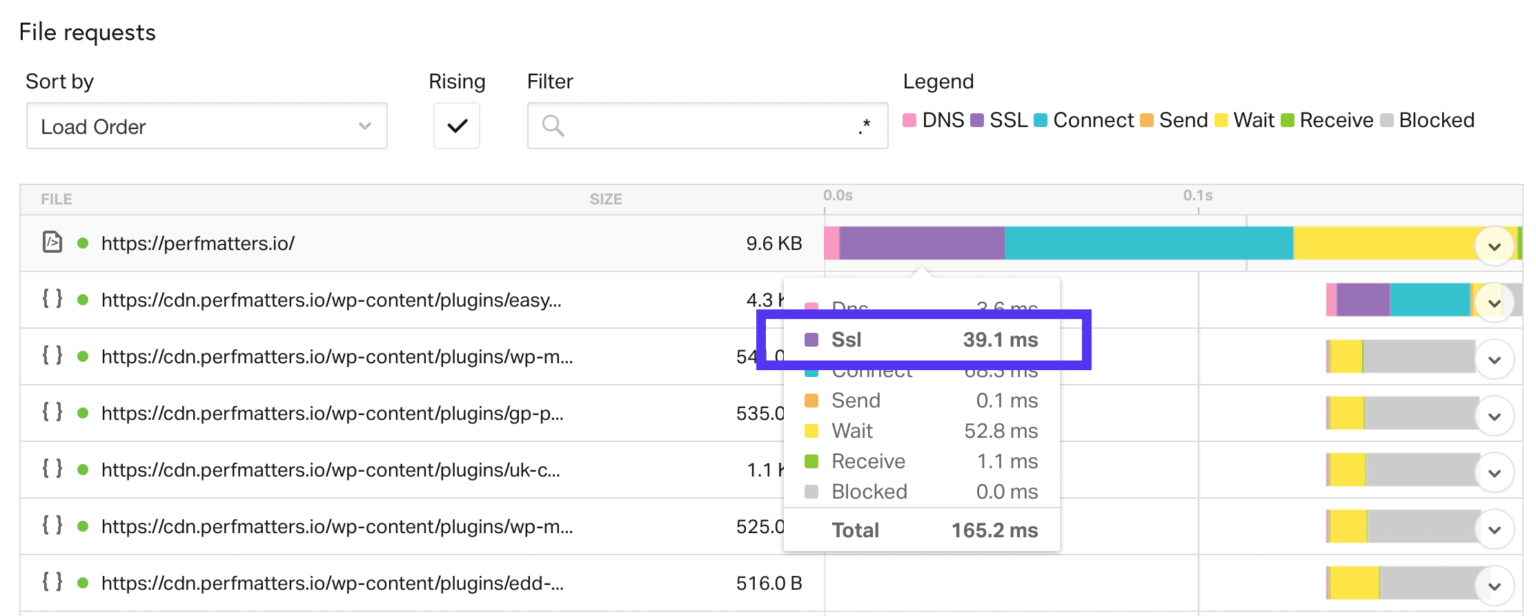The height and width of the screenshot is (616, 1536).
Task: Click the .* regex icon in the Filter box
Action: point(866,127)
